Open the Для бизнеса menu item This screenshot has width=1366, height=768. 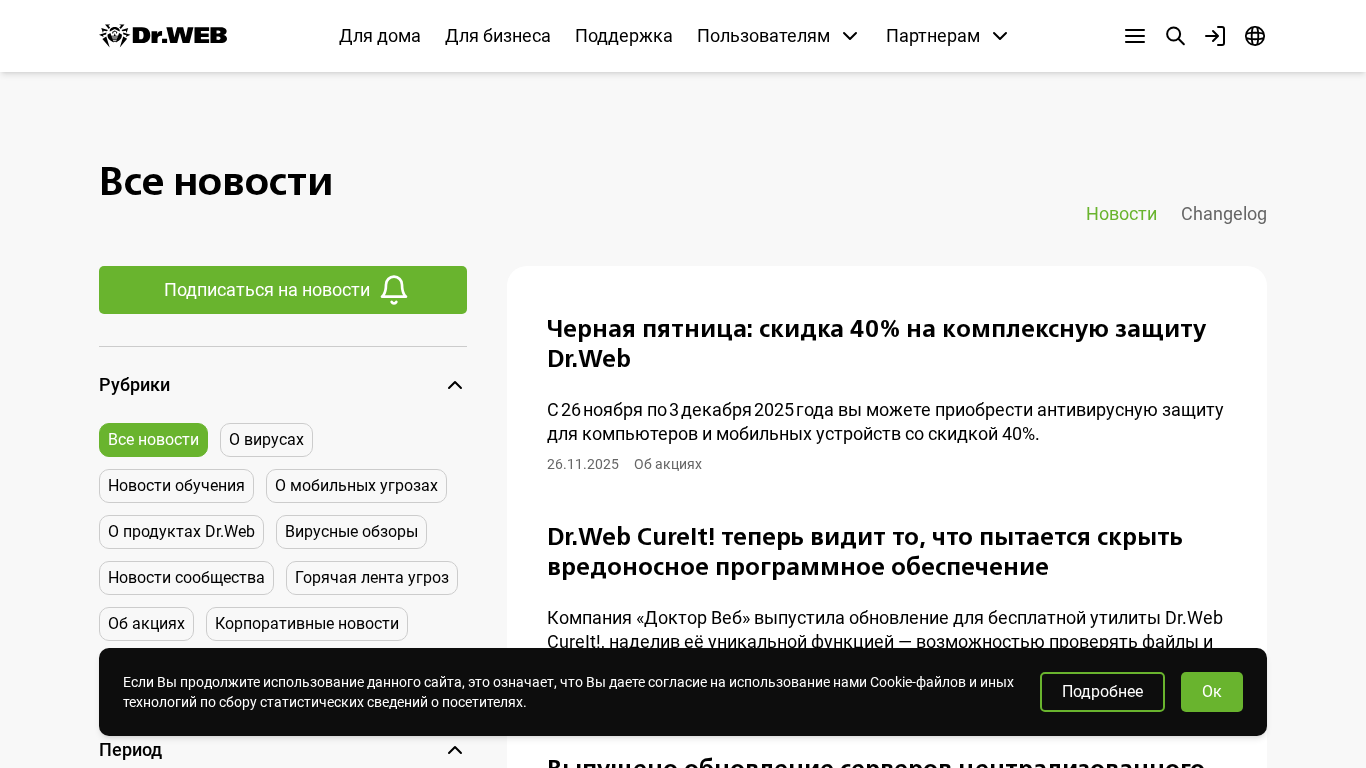click(498, 36)
